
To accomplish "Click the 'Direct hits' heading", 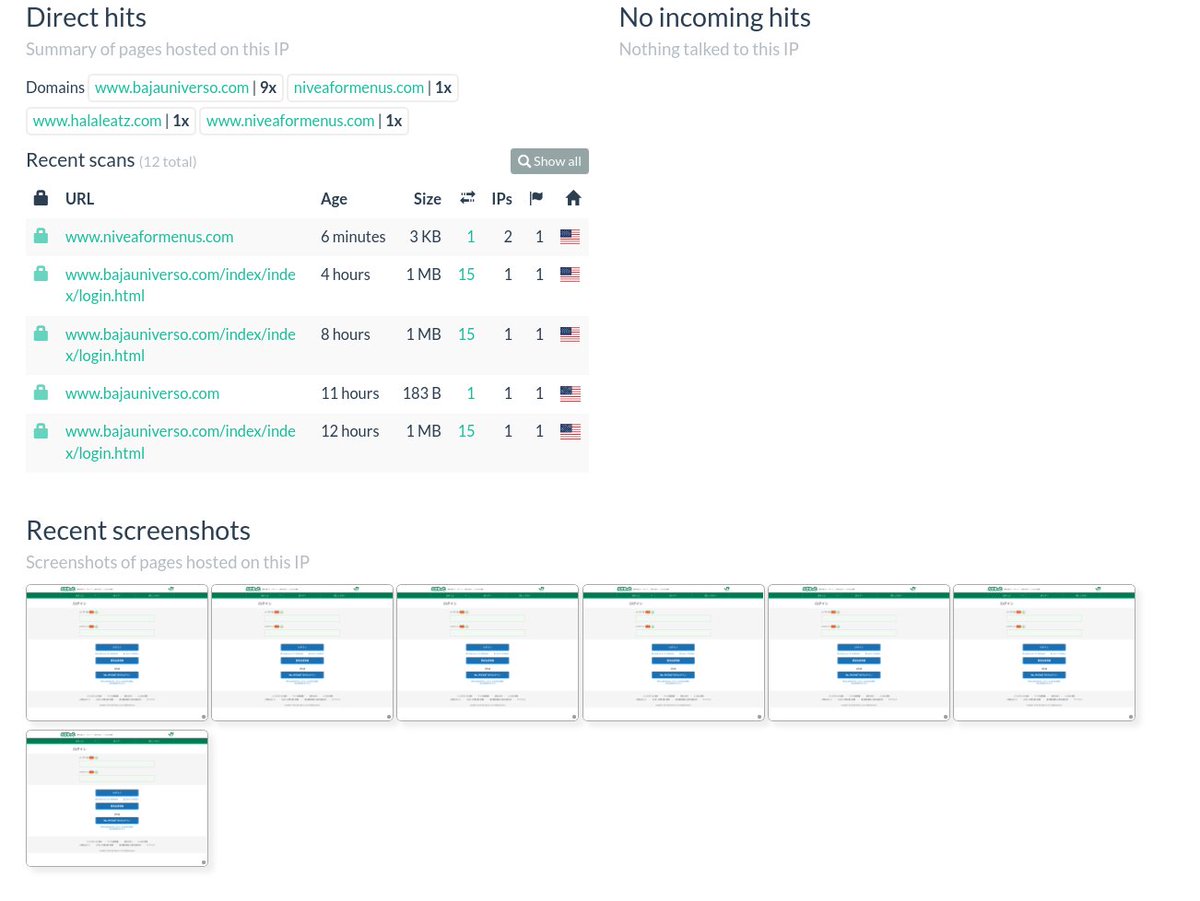I will [x=86, y=17].
